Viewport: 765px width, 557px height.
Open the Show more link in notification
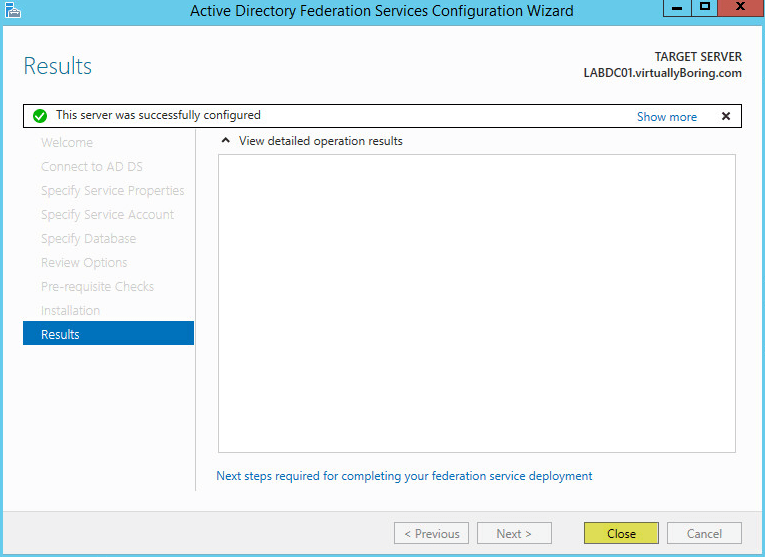666,117
